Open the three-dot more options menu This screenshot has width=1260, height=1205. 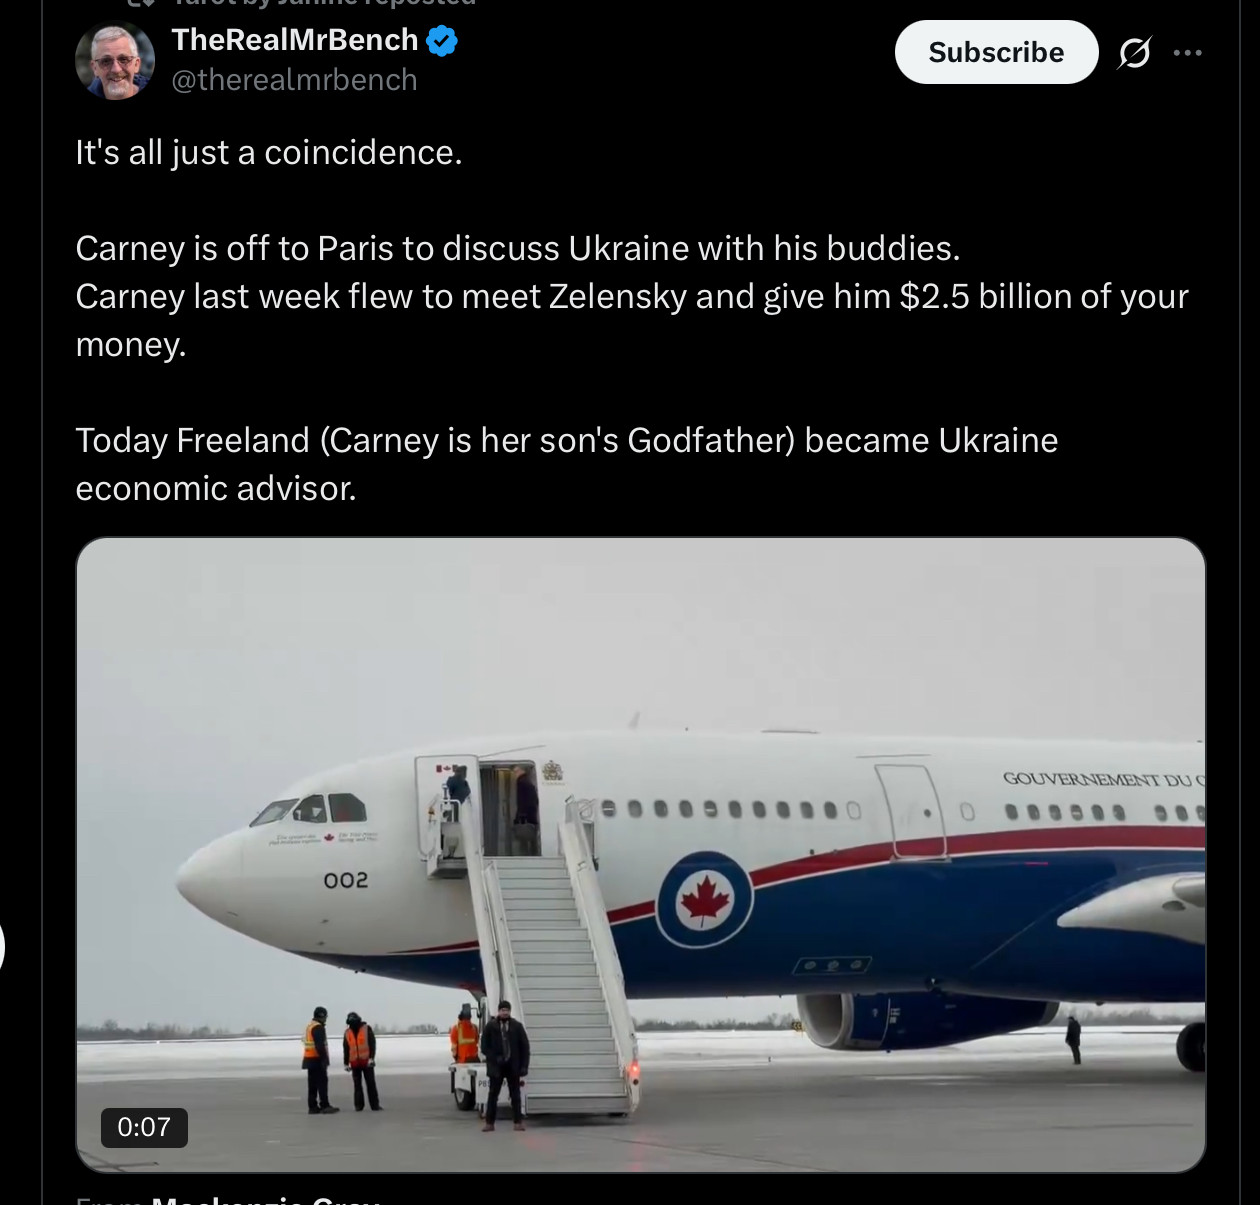point(1187,52)
